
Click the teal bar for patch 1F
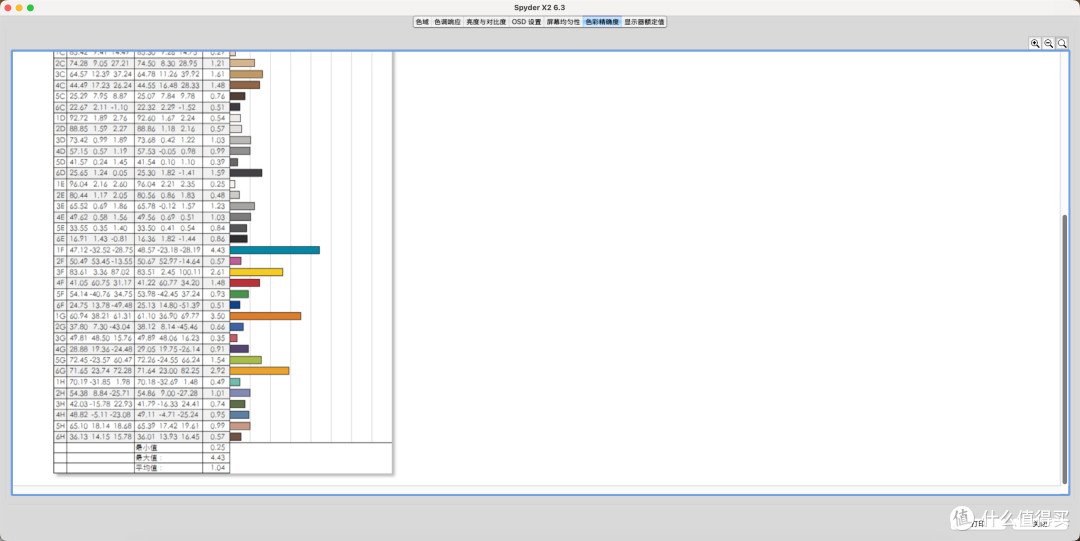[275, 250]
